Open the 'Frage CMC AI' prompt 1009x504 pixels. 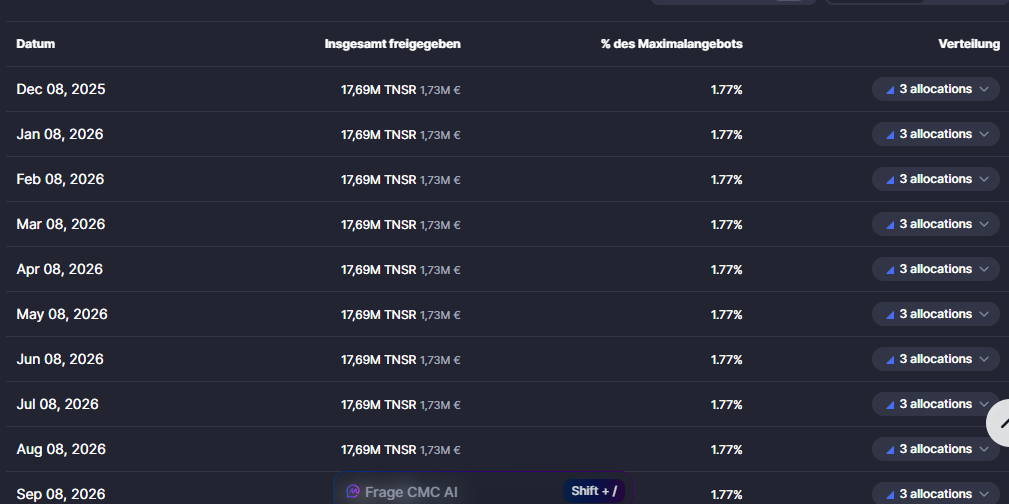click(x=411, y=491)
